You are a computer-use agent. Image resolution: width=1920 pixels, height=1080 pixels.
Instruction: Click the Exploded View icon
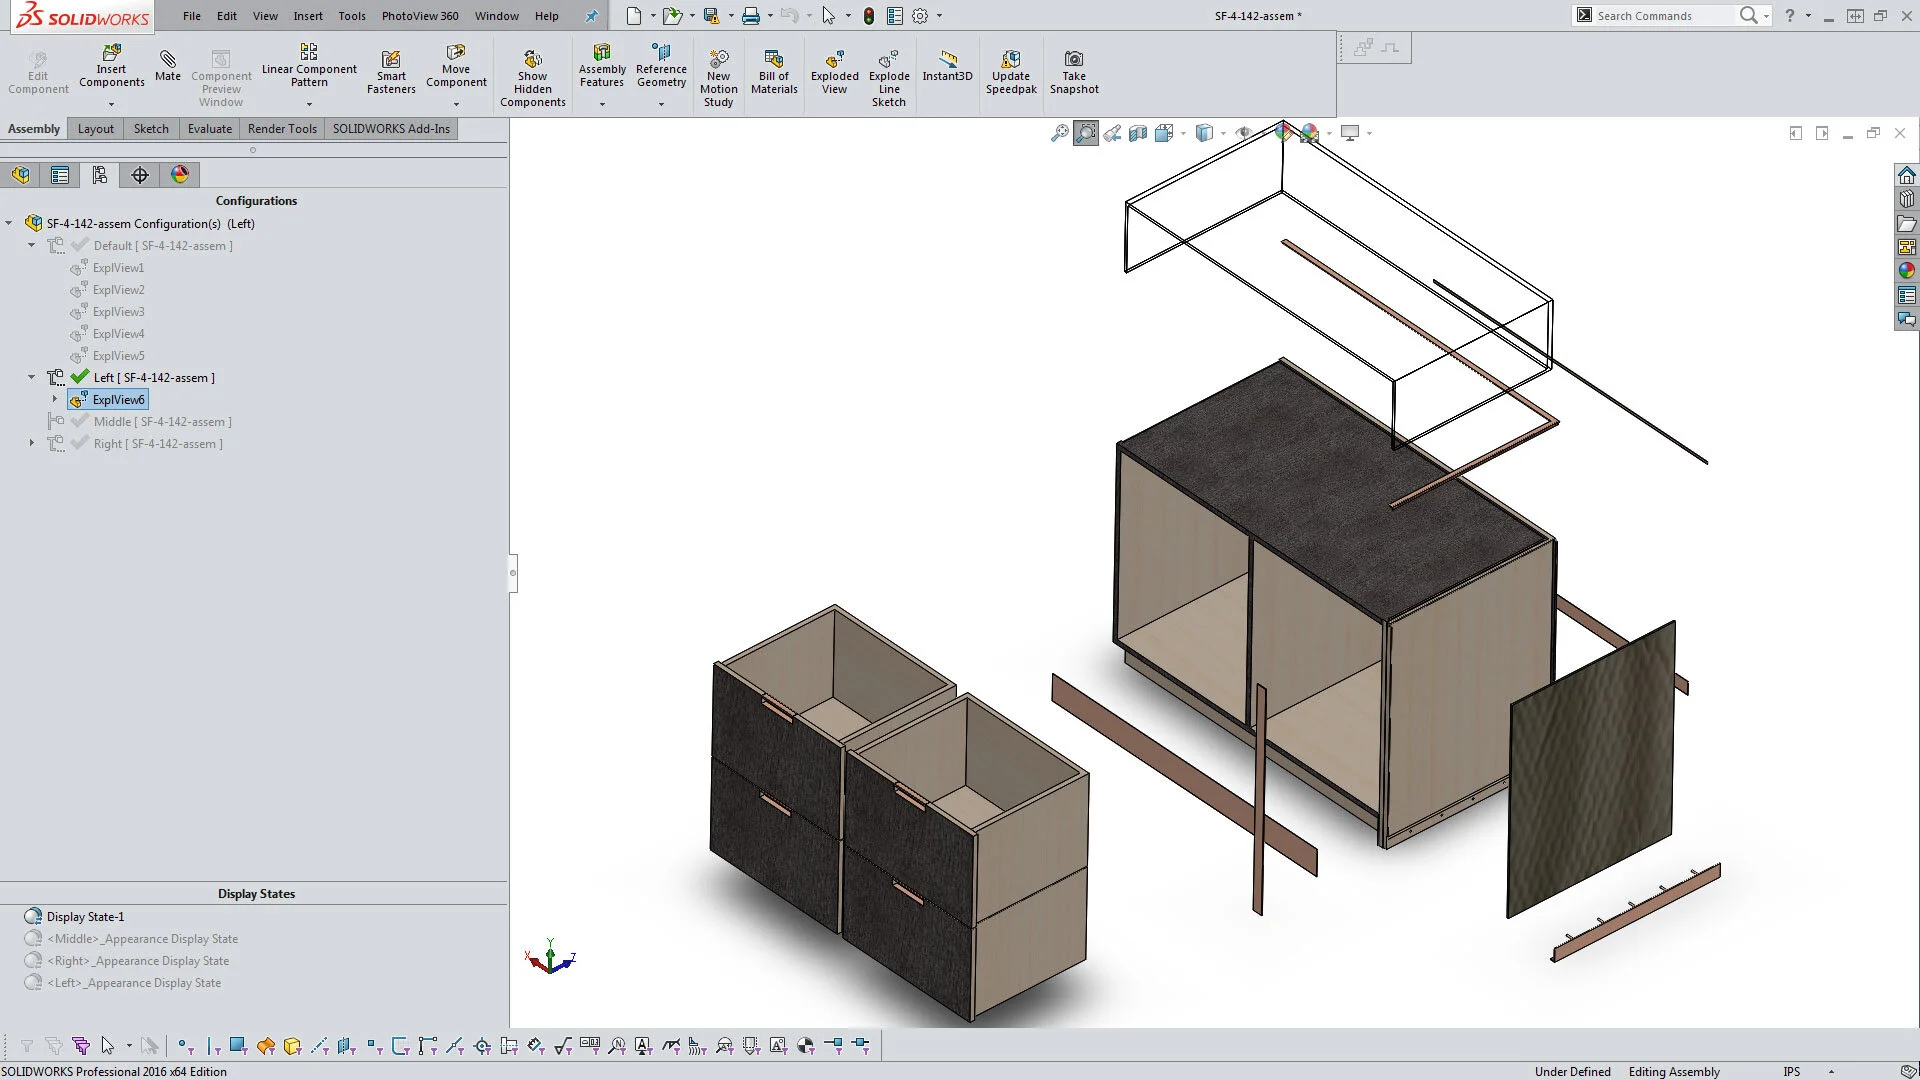click(x=834, y=59)
